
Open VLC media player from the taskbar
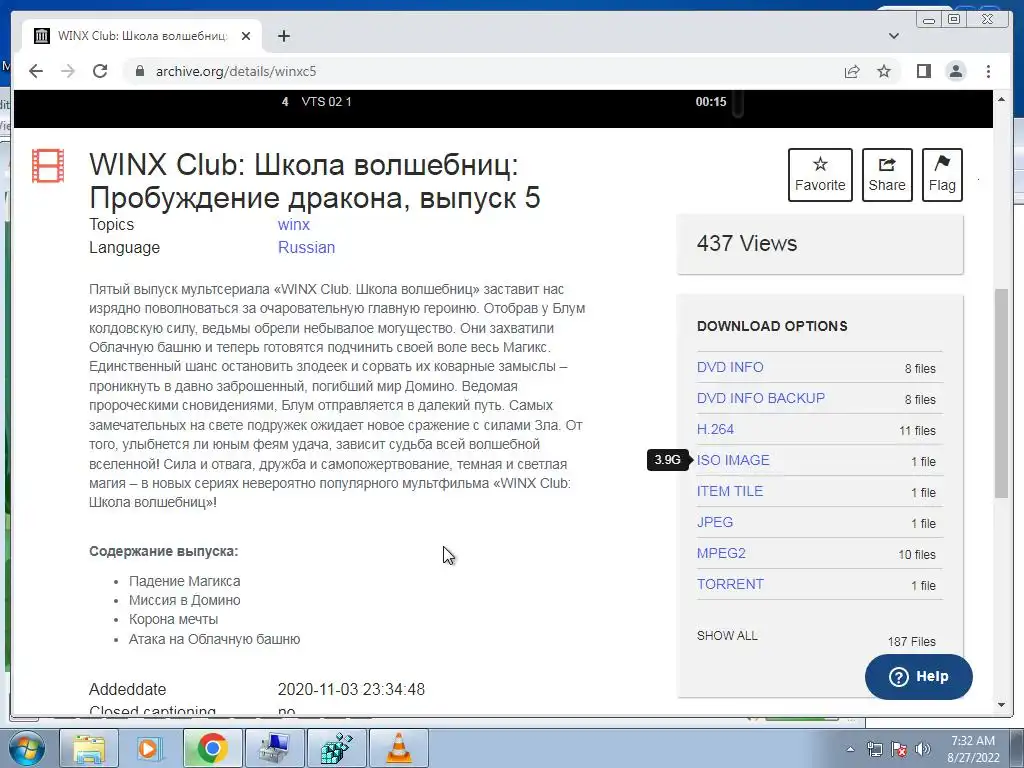[x=398, y=748]
